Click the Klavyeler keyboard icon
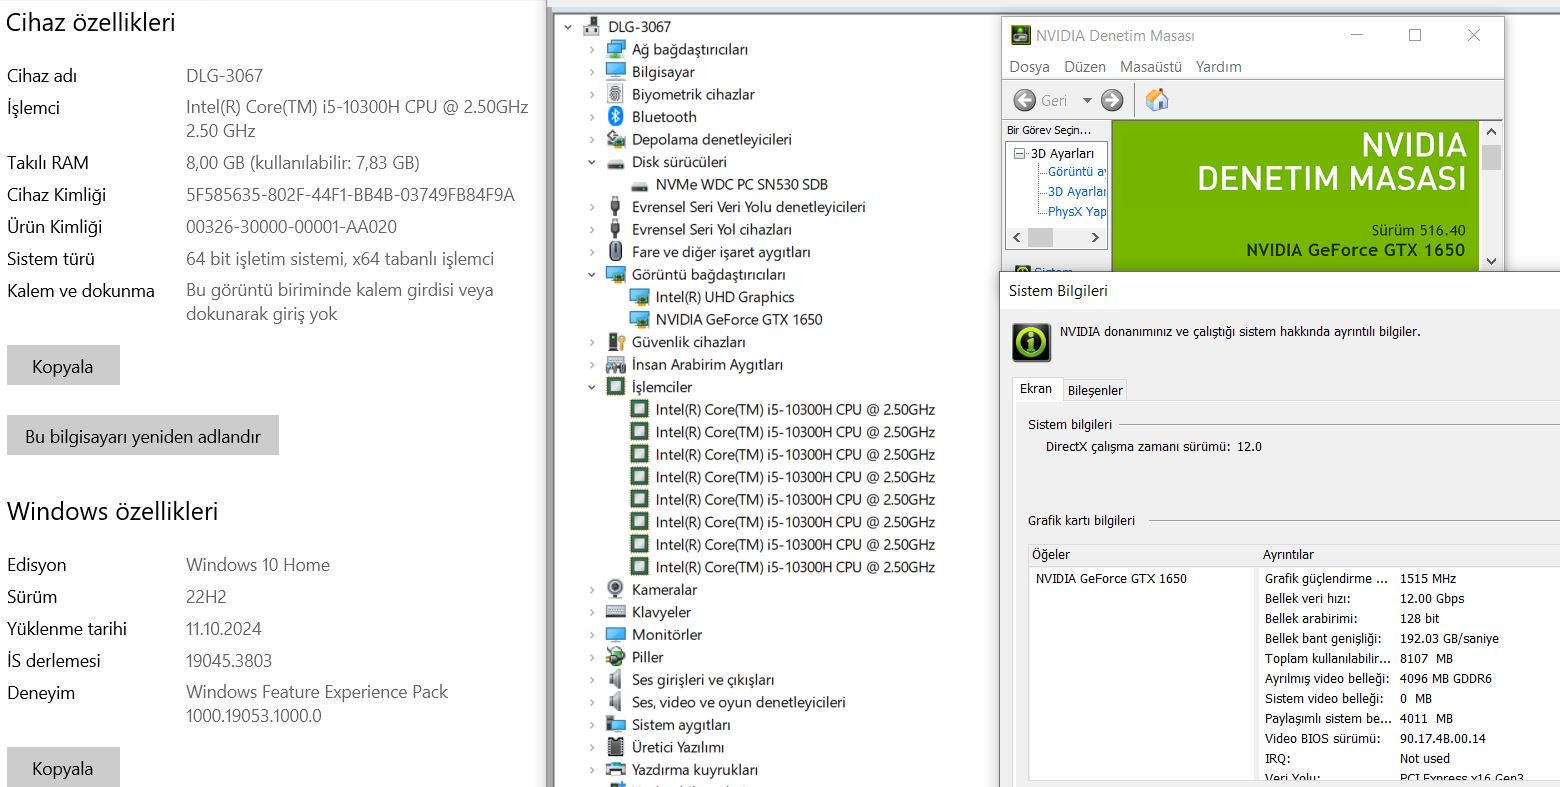The image size is (1560, 787). [x=615, y=612]
